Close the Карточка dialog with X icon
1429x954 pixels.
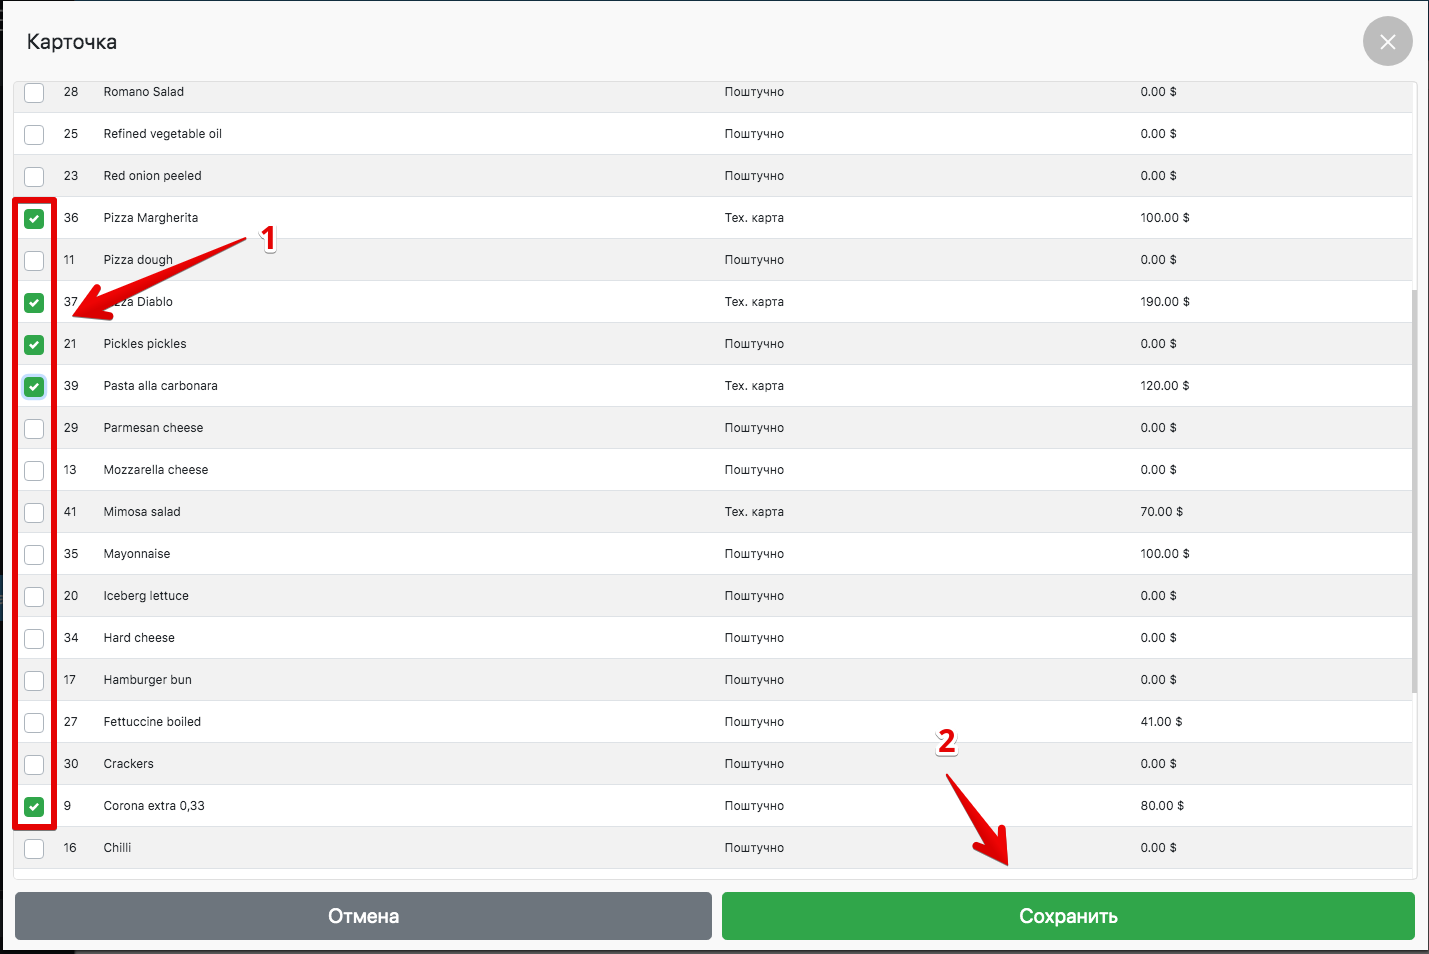pos(1387,42)
